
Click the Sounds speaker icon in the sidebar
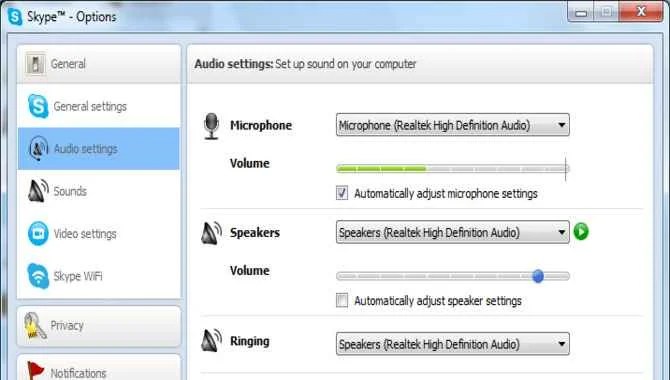(38, 191)
